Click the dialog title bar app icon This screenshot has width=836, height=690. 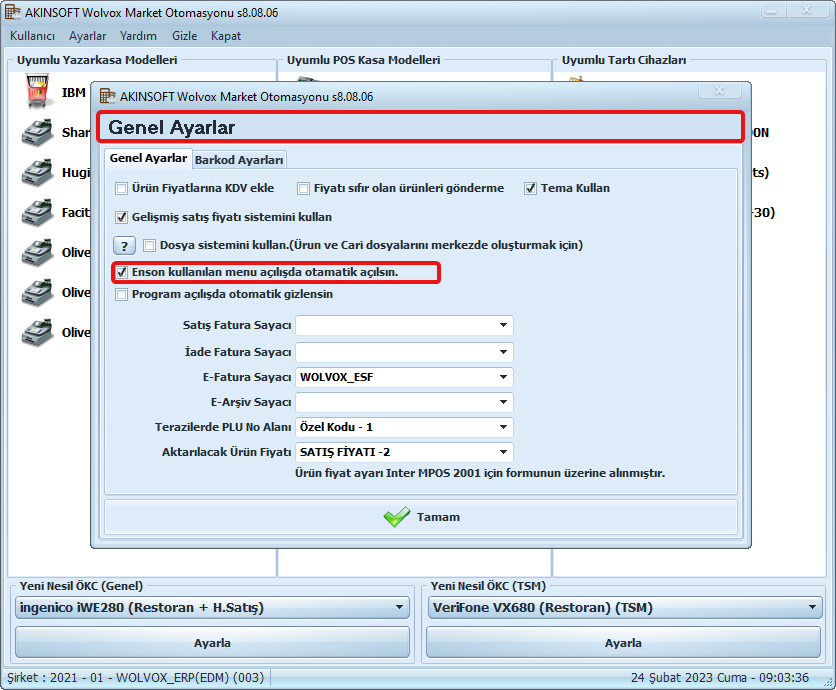(x=108, y=96)
